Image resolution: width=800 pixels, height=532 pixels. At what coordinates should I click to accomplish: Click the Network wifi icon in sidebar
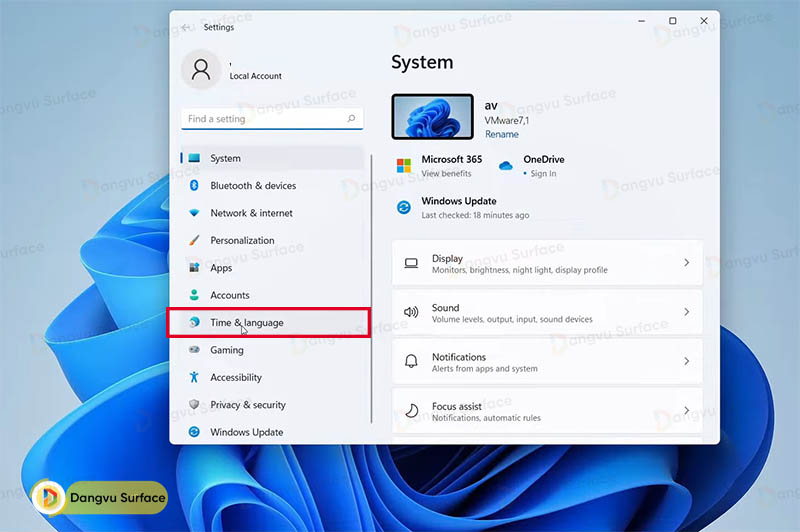tap(194, 213)
